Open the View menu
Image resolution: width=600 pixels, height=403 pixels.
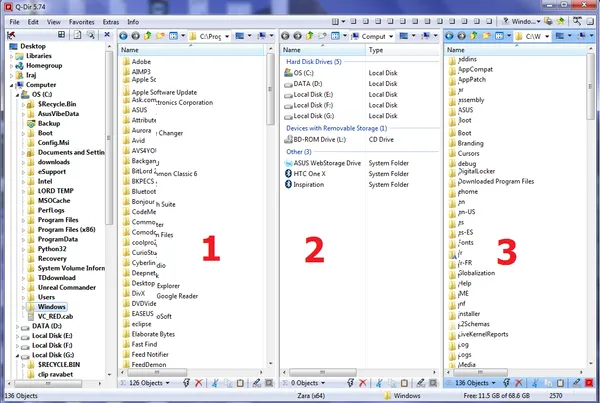(54, 22)
